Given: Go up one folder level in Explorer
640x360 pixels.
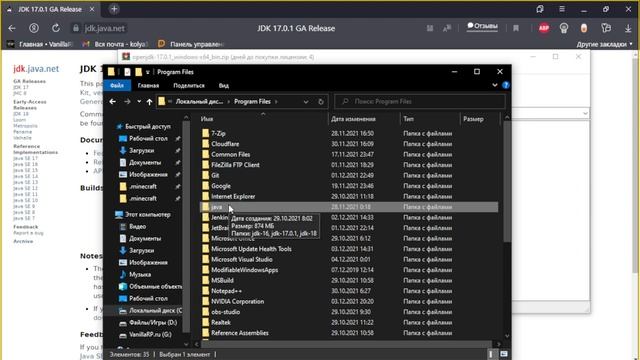Looking at the screenshot, I should (149, 102).
